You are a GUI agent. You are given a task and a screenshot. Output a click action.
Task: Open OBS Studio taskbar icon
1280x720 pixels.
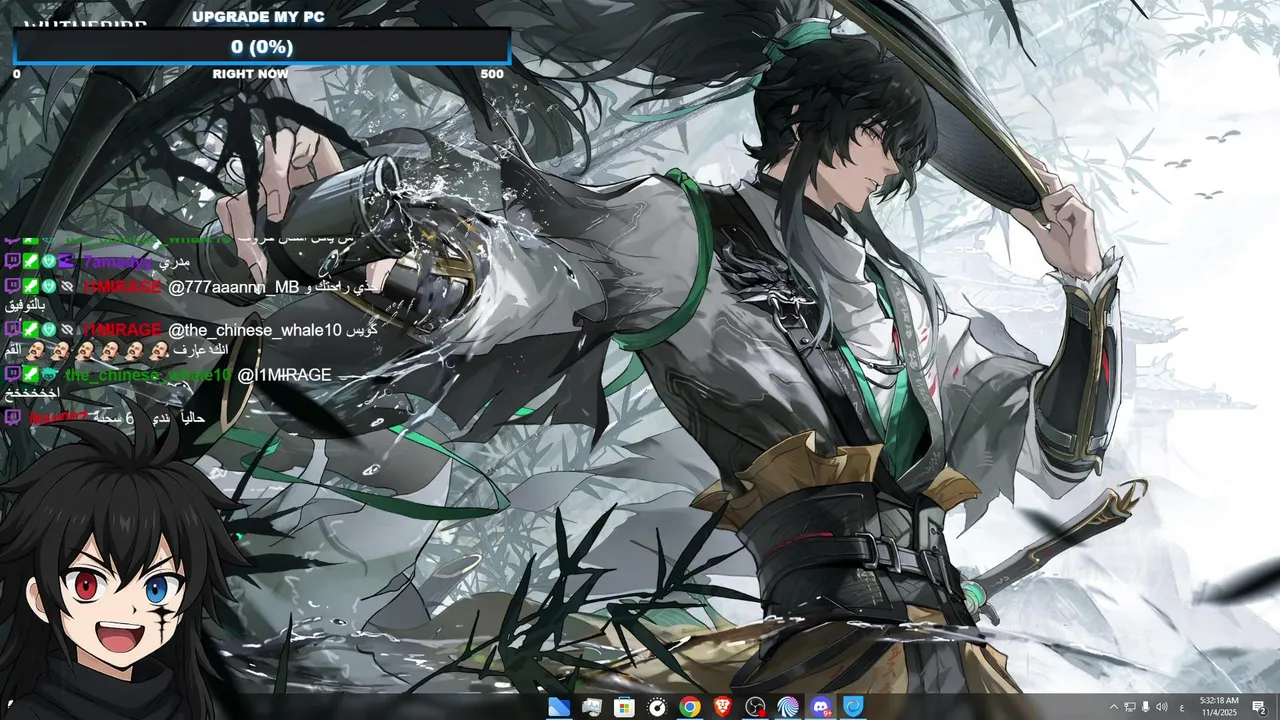tap(755, 707)
